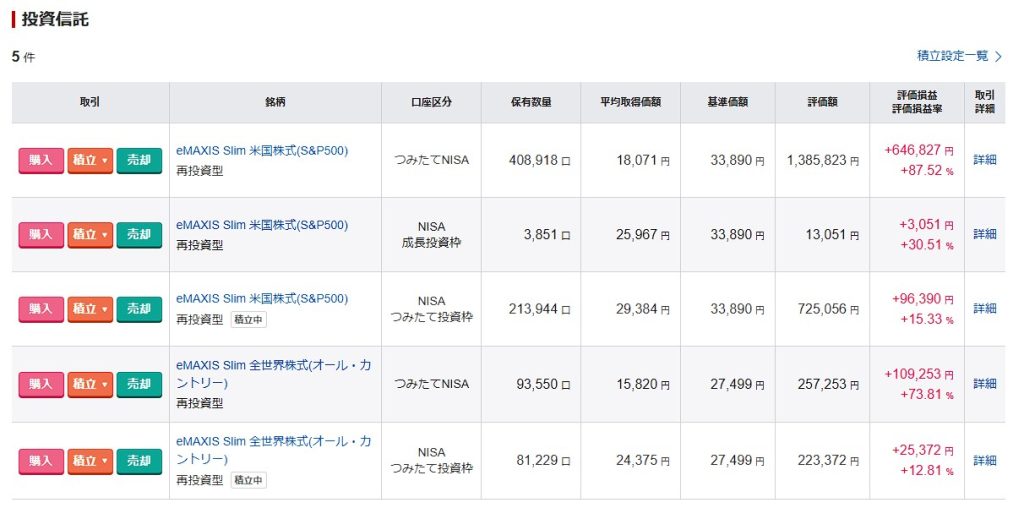Expand 積立 dropdown for つみたてNISA S&P500 row
Screen dimensions: 1024x519
[90, 160]
